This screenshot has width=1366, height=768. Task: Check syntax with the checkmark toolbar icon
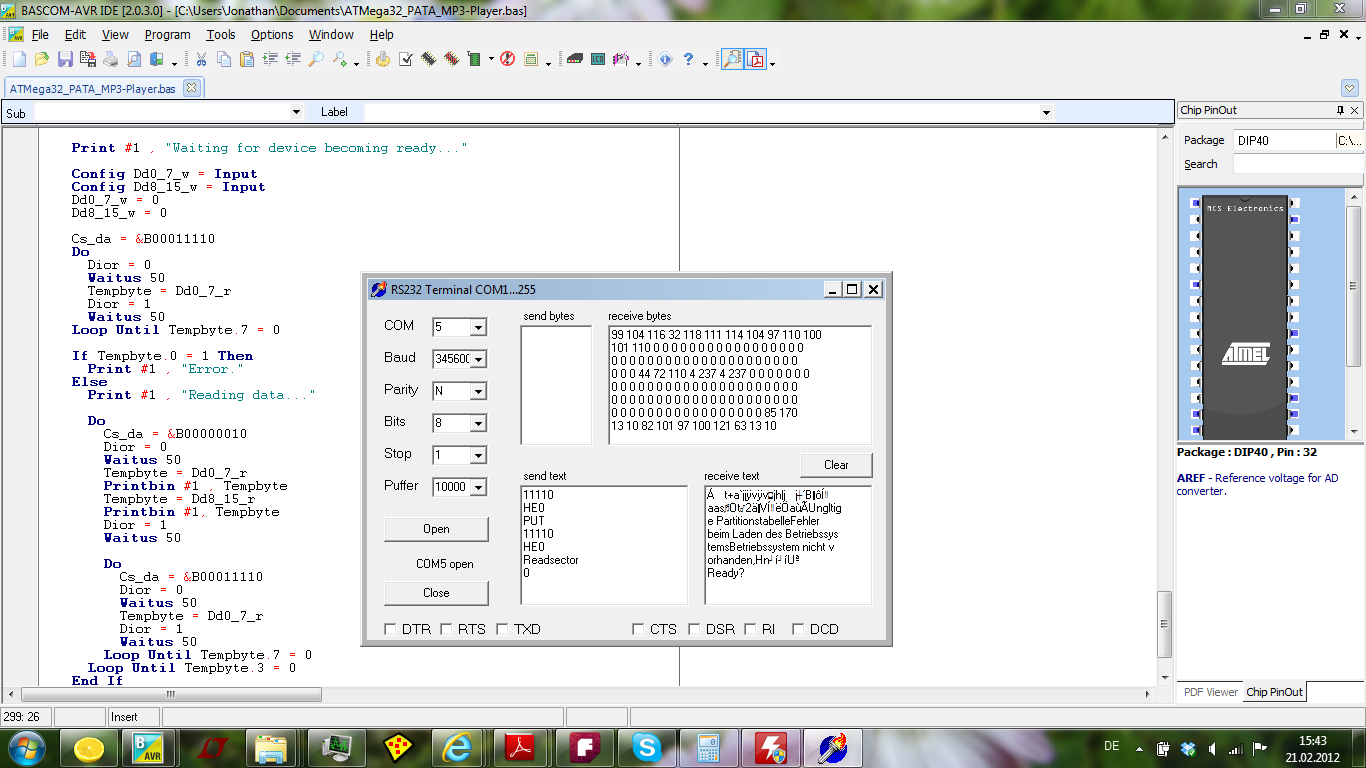(406, 60)
